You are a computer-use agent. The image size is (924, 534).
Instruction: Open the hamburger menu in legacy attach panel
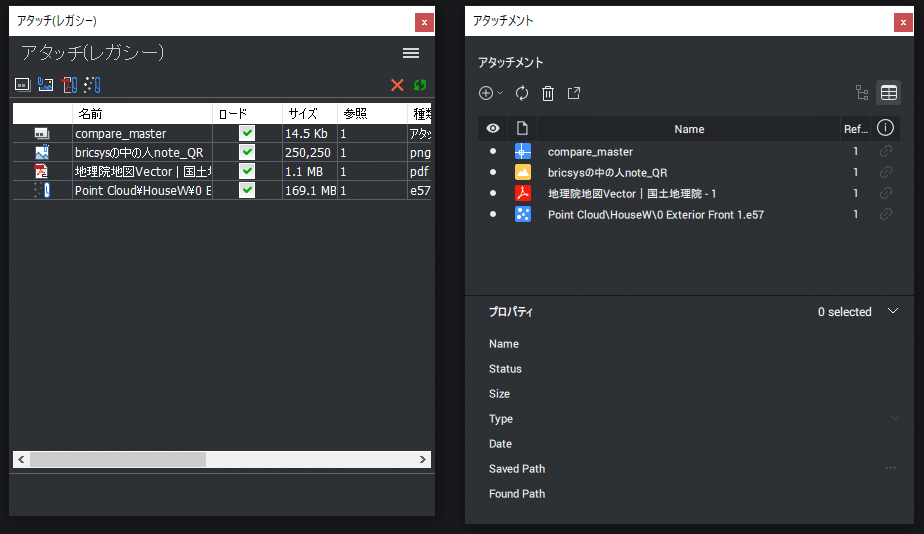(411, 53)
